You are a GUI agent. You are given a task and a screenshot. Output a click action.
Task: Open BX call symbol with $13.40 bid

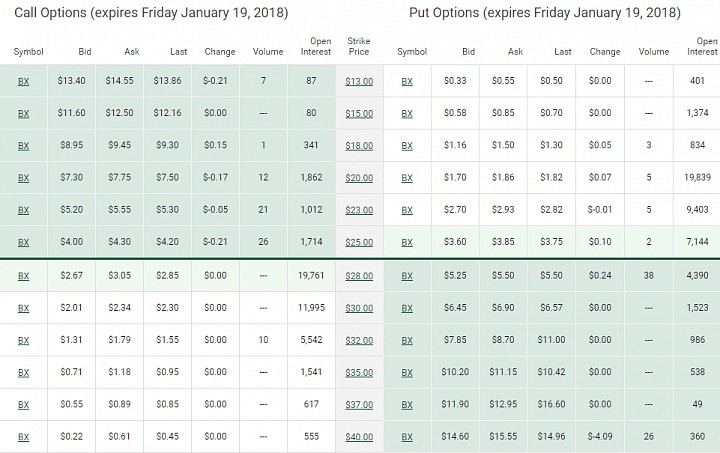point(23,81)
